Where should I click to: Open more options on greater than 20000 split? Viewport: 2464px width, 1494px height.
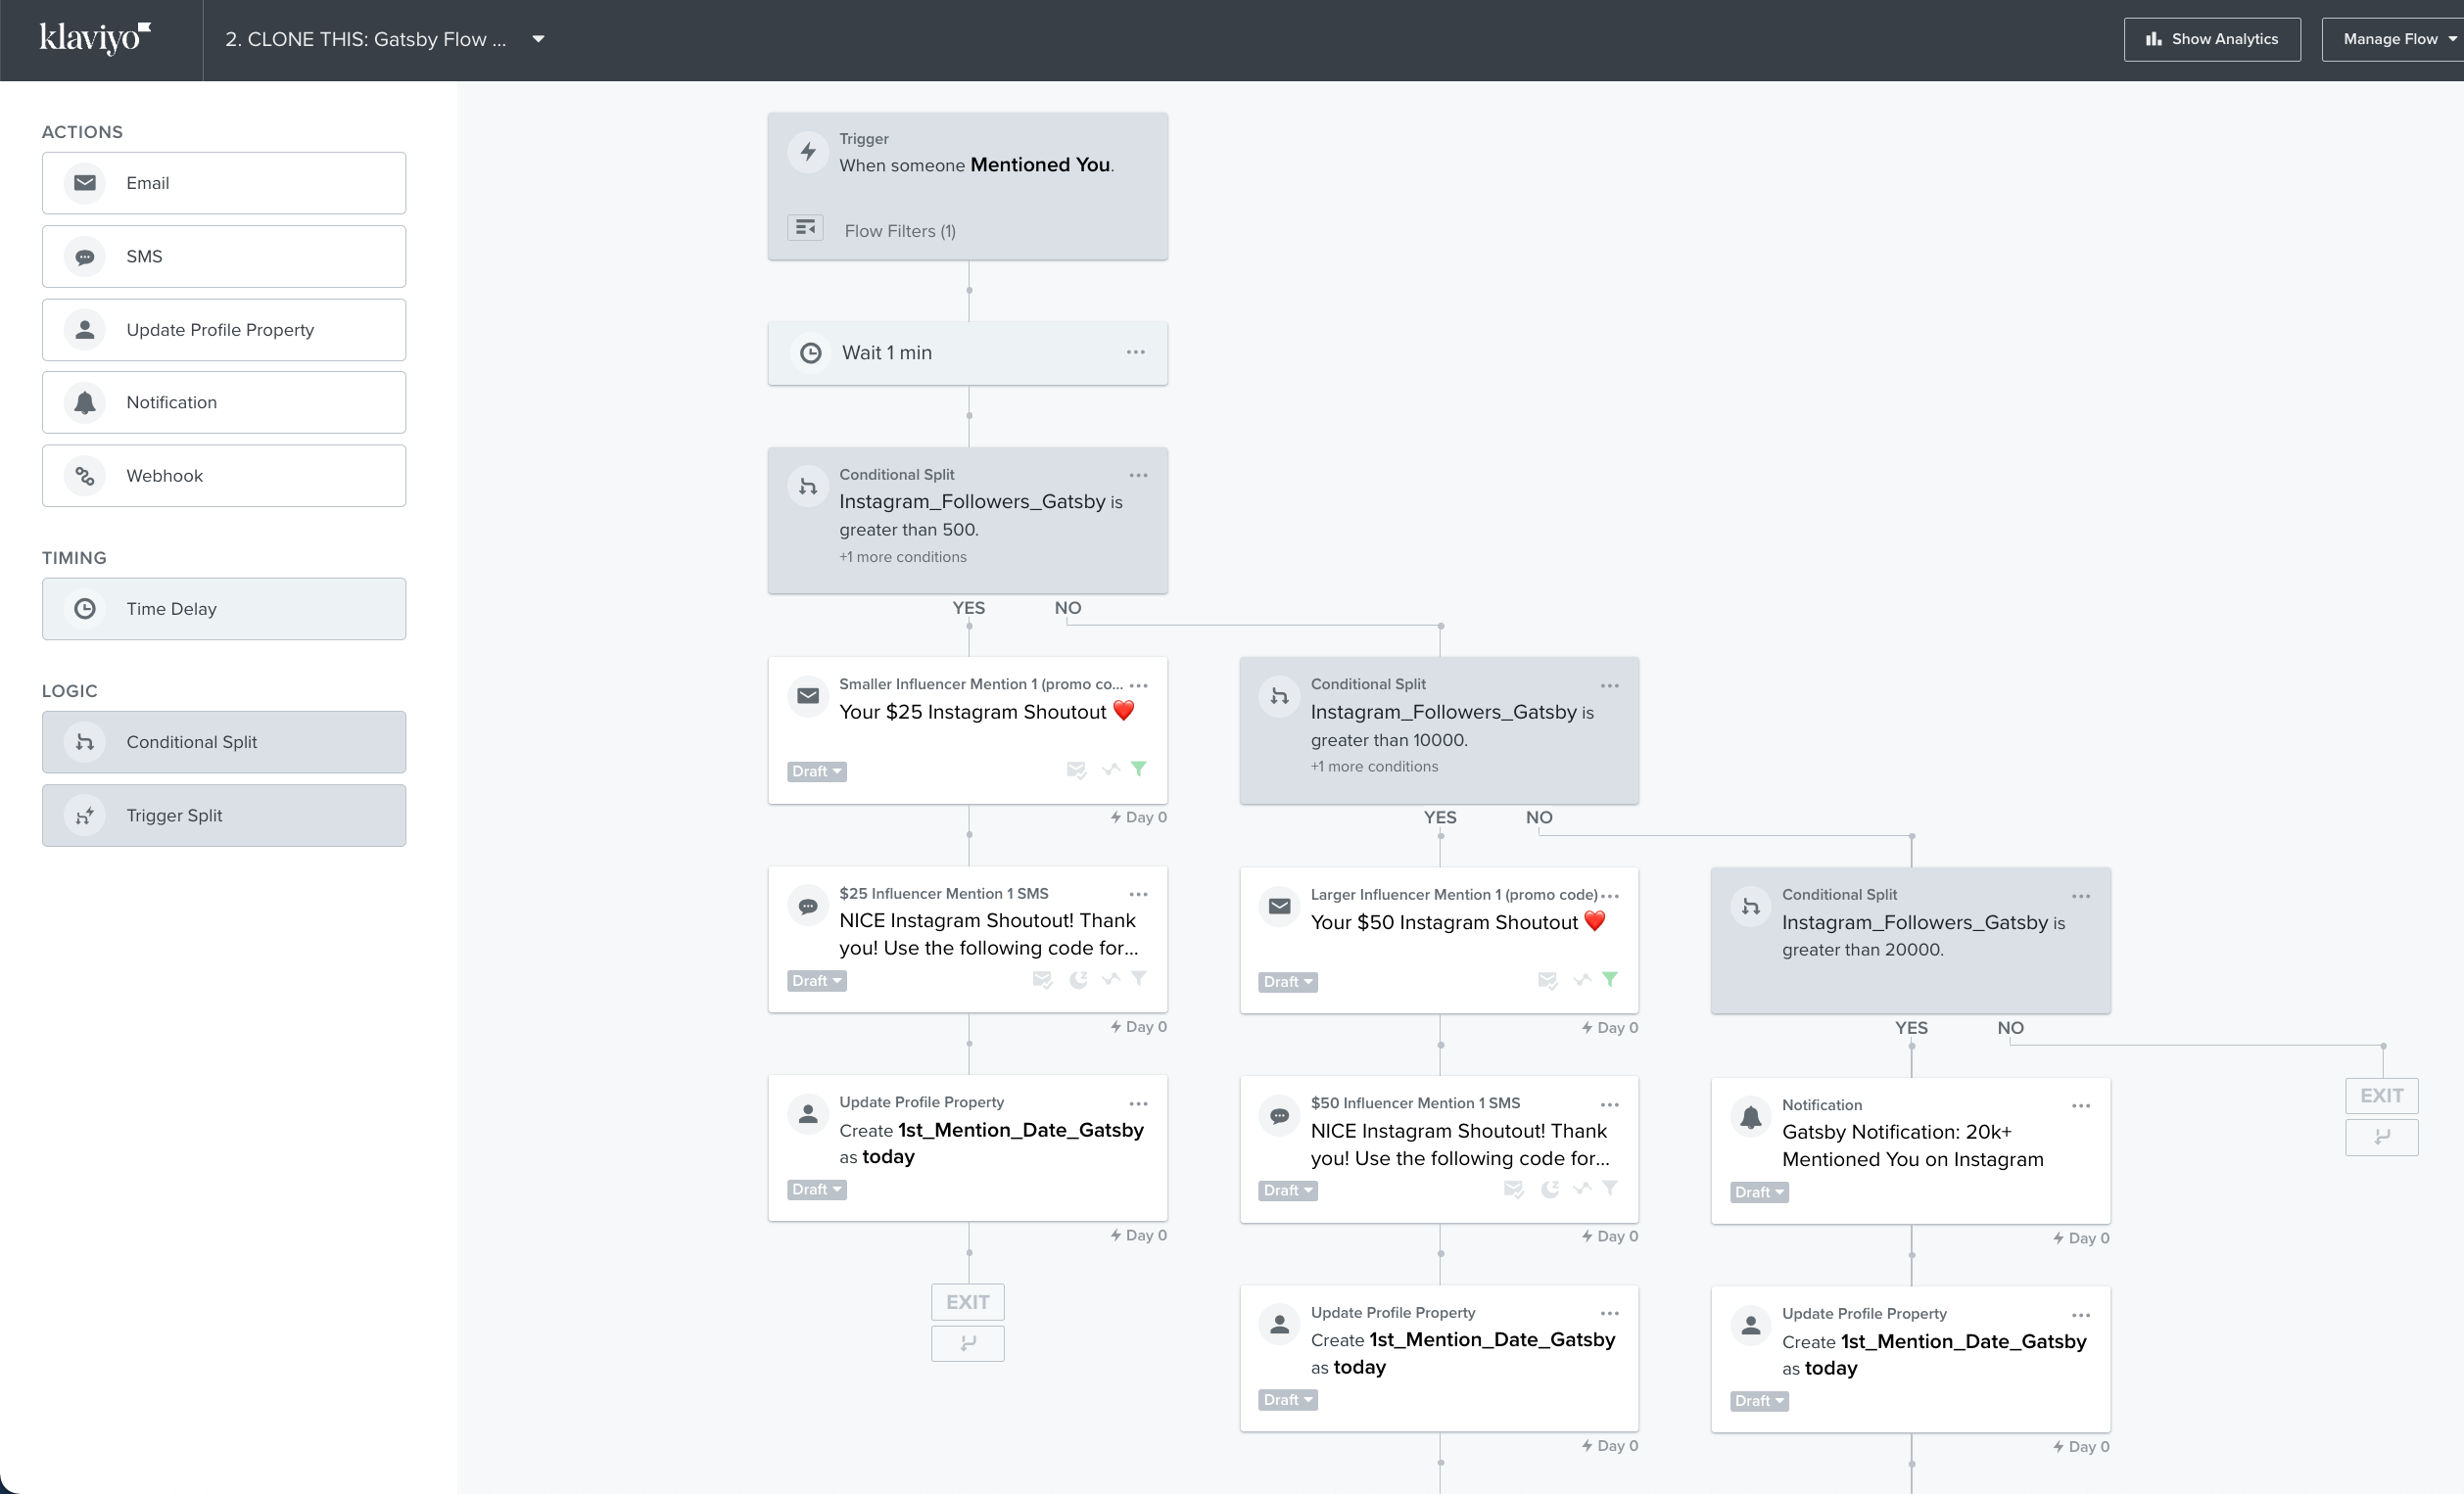click(2081, 896)
